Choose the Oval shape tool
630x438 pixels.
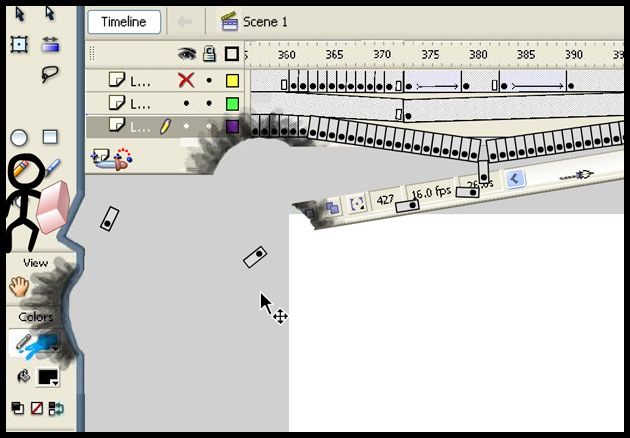coord(19,138)
